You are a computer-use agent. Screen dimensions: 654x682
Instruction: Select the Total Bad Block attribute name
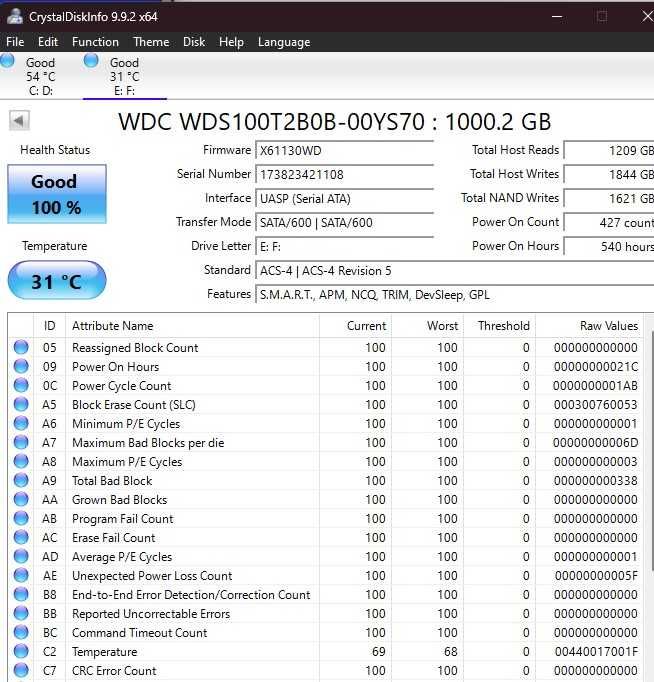112,481
